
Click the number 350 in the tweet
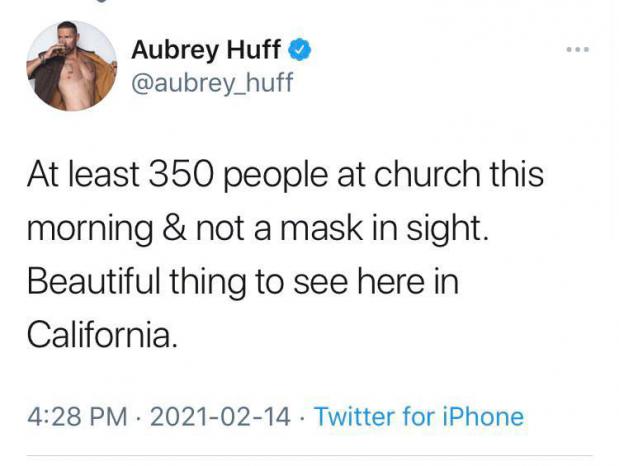pos(182,174)
